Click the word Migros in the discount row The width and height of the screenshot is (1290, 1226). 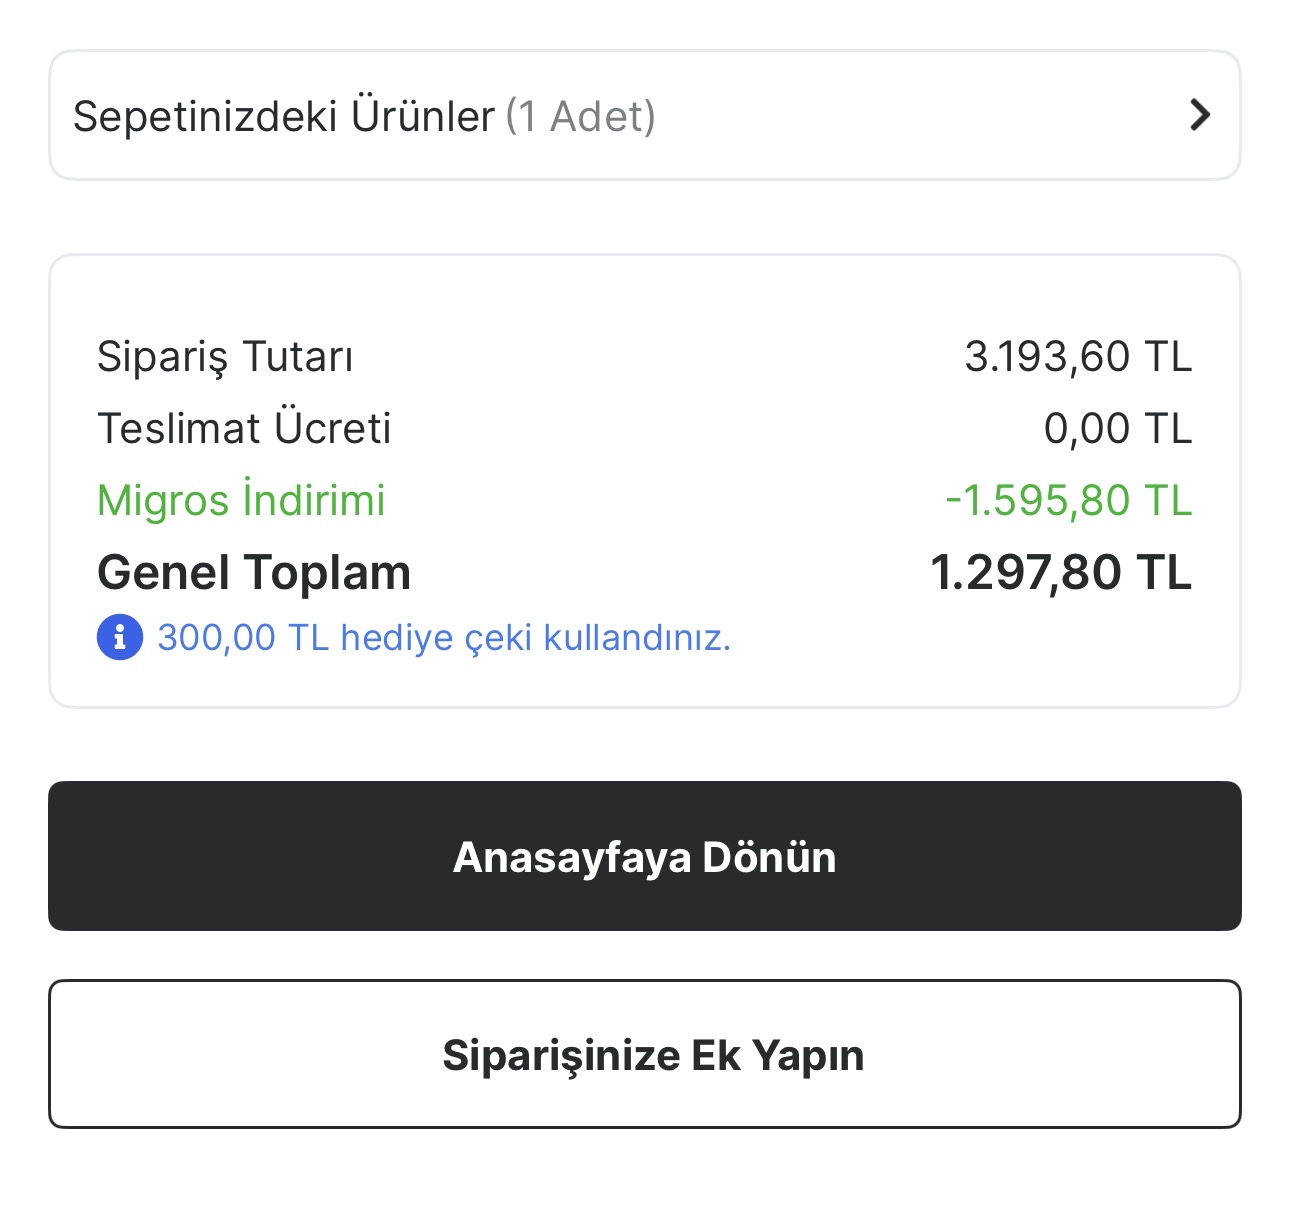(162, 501)
